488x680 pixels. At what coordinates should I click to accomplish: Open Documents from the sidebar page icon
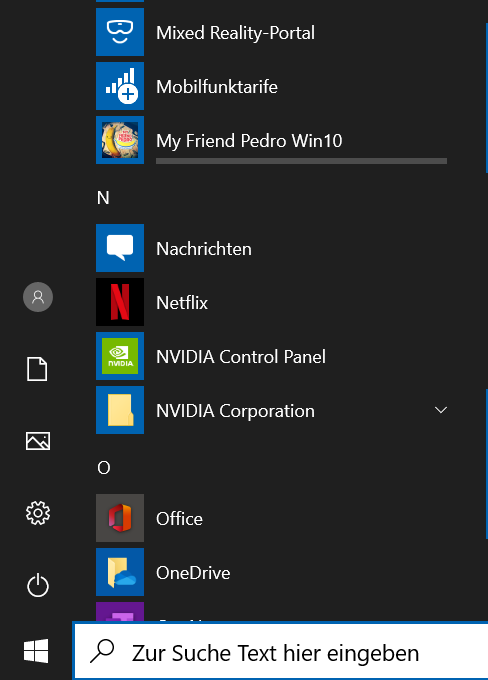tap(37, 369)
